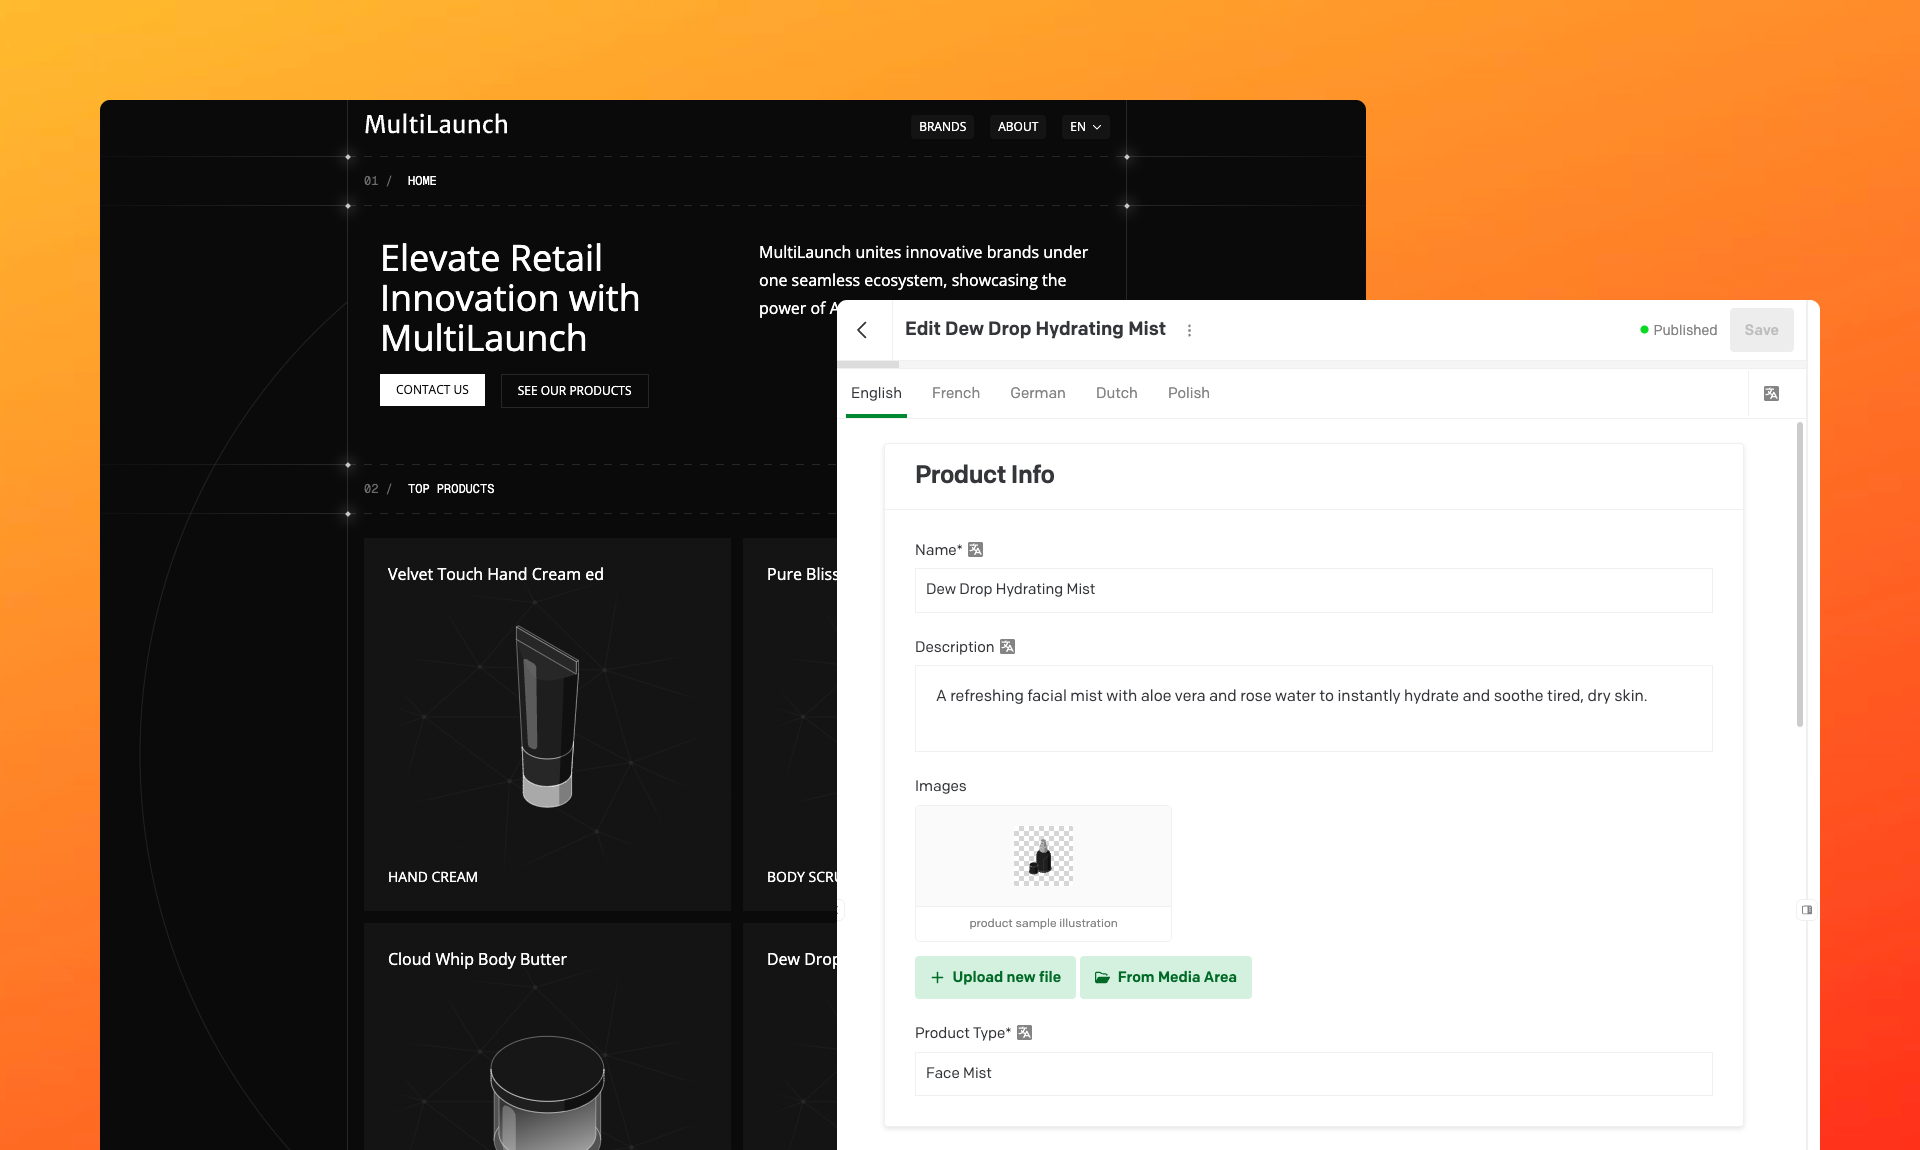Click the editor's vertical scrollbar
This screenshot has width=1920, height=1150.
coord(1799,575)
